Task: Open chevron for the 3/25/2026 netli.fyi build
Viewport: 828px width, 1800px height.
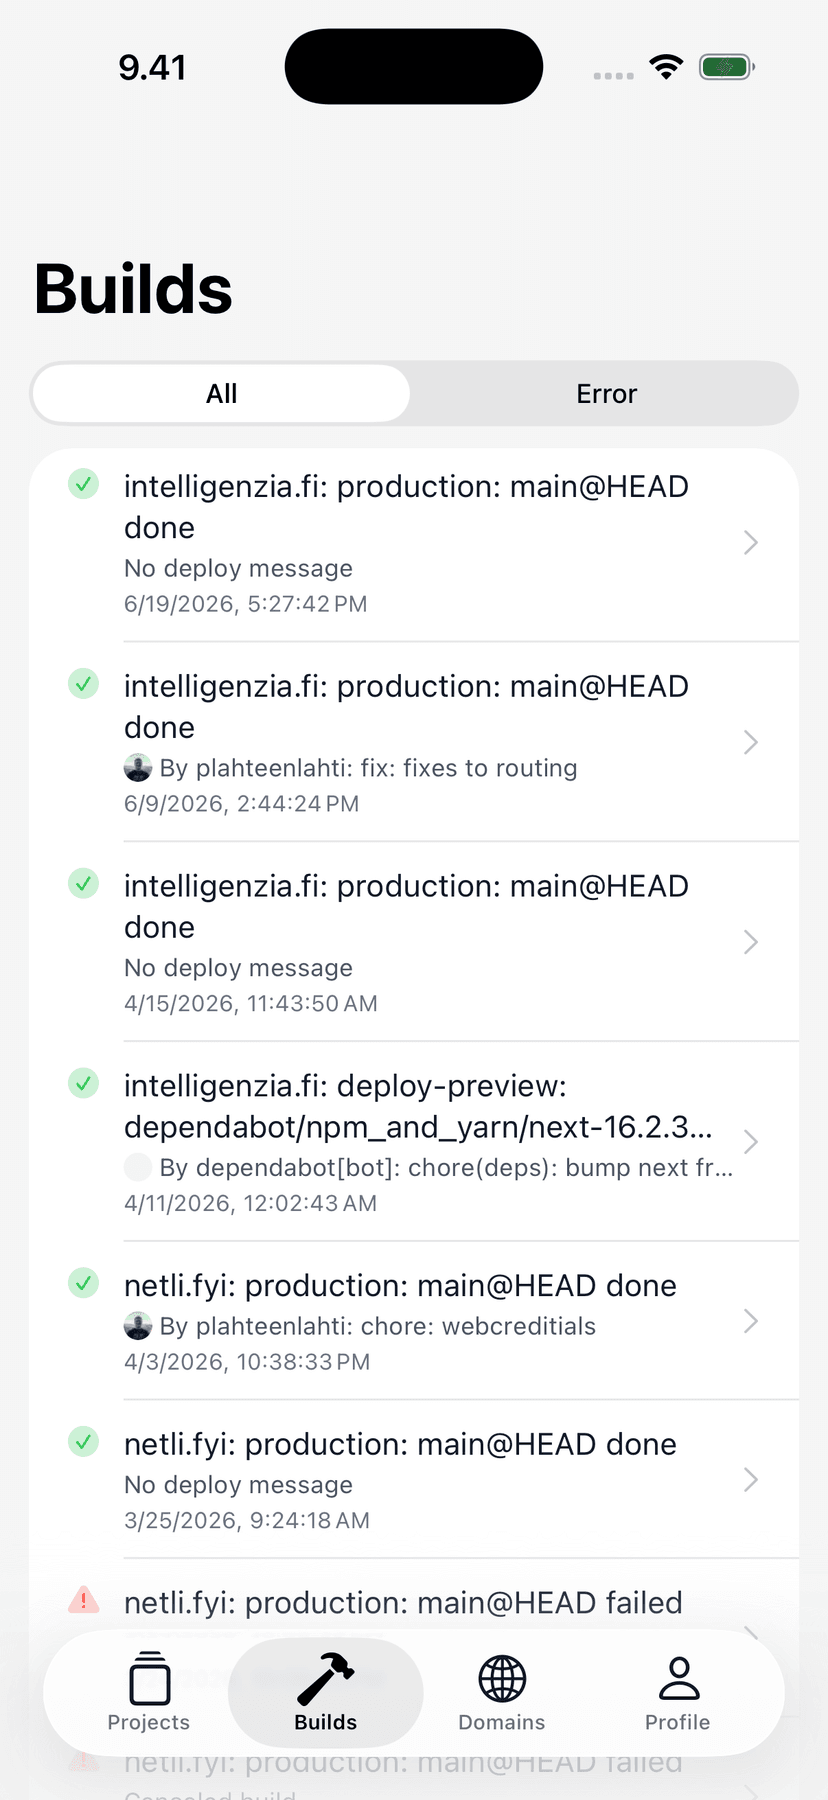Action: coord(751,1479)
